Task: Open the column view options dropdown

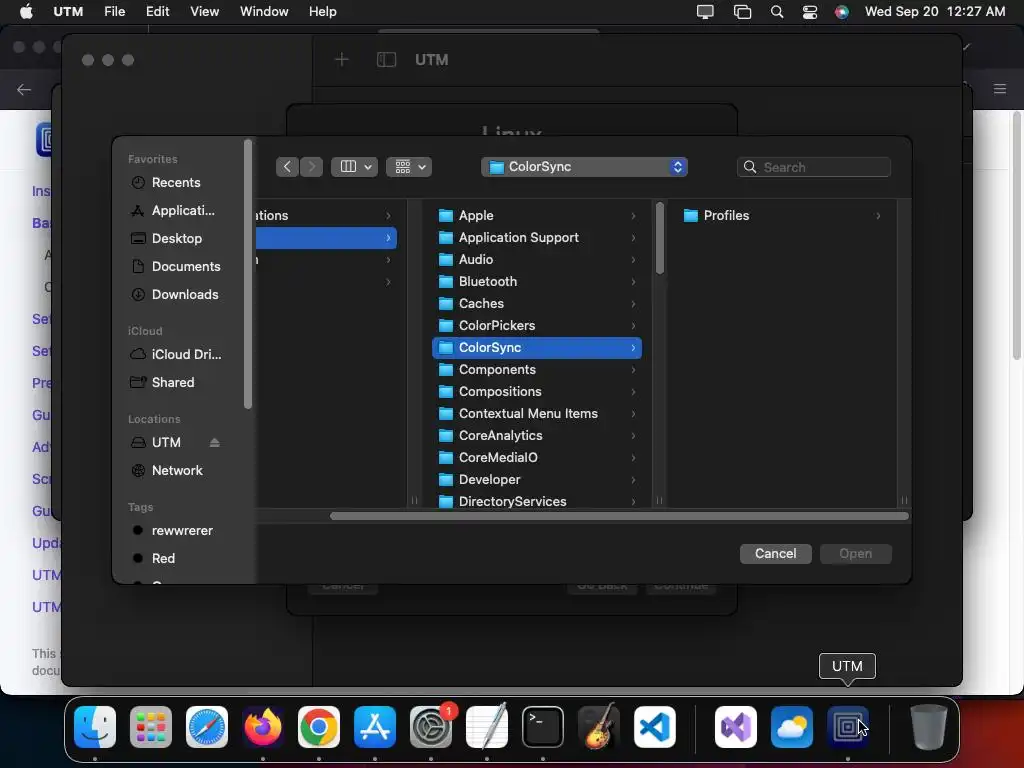Action: [355, 167]
